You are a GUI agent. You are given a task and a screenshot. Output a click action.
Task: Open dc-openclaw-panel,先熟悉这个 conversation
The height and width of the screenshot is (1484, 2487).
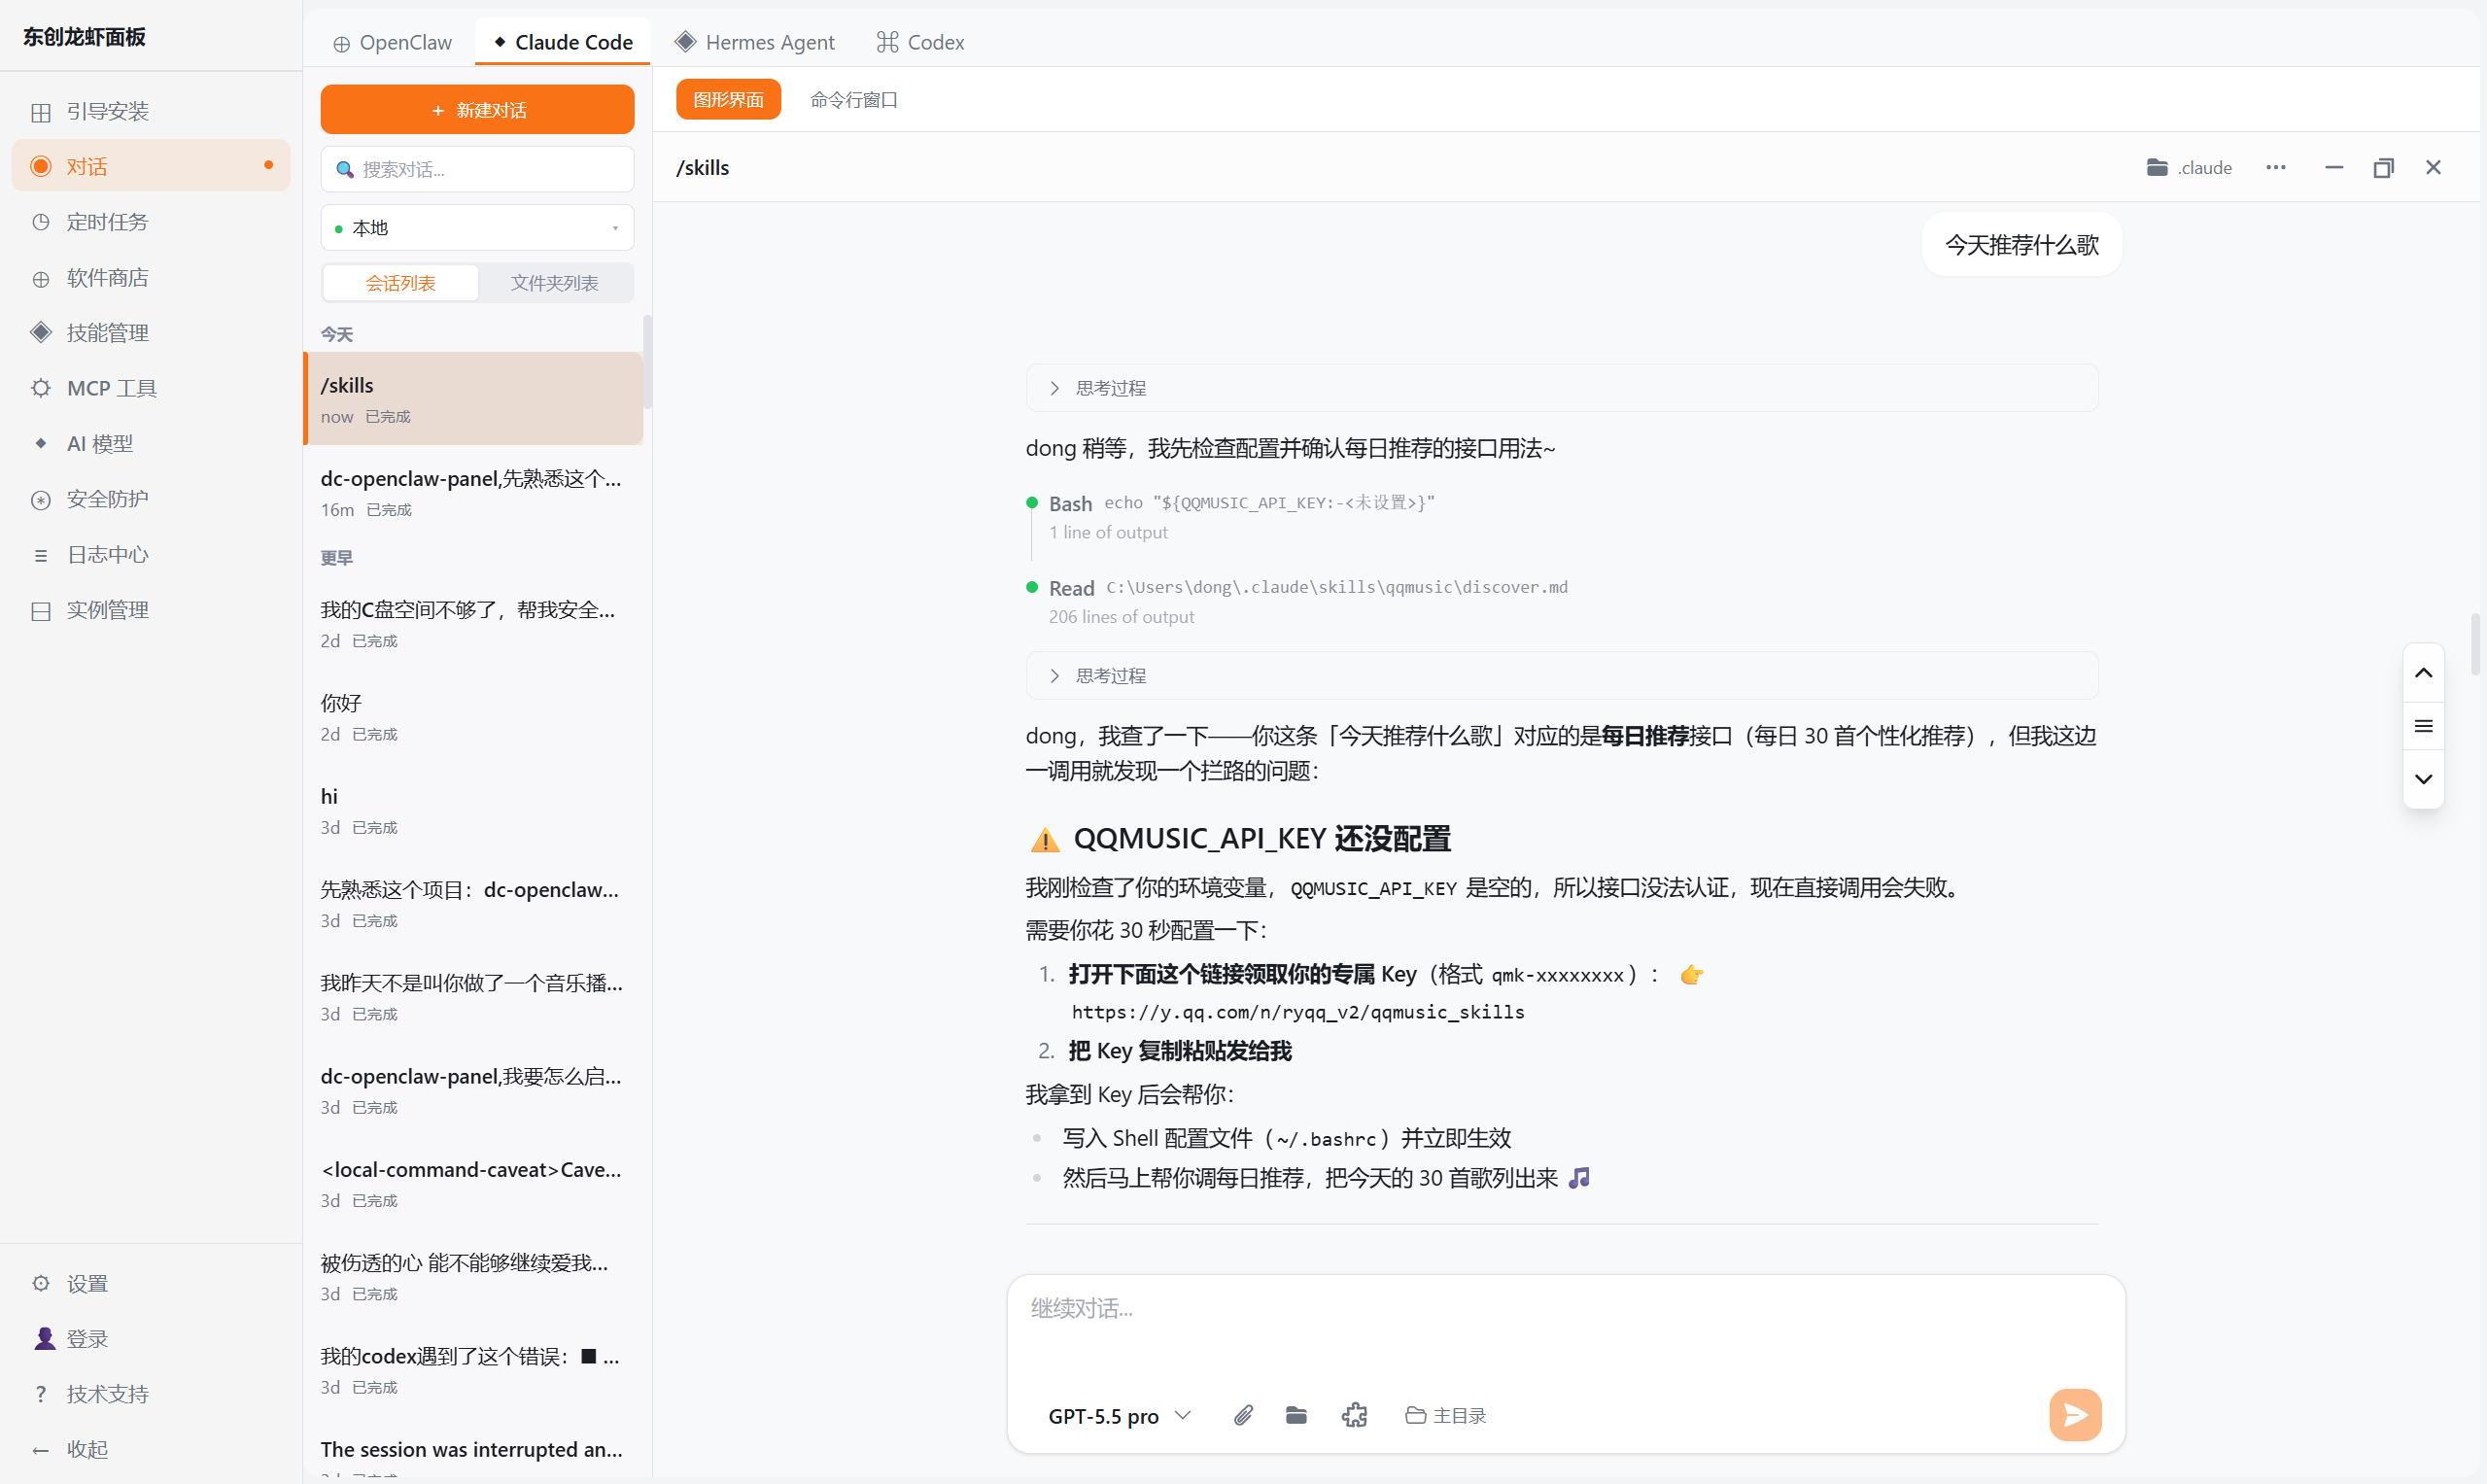click(474, 492)
